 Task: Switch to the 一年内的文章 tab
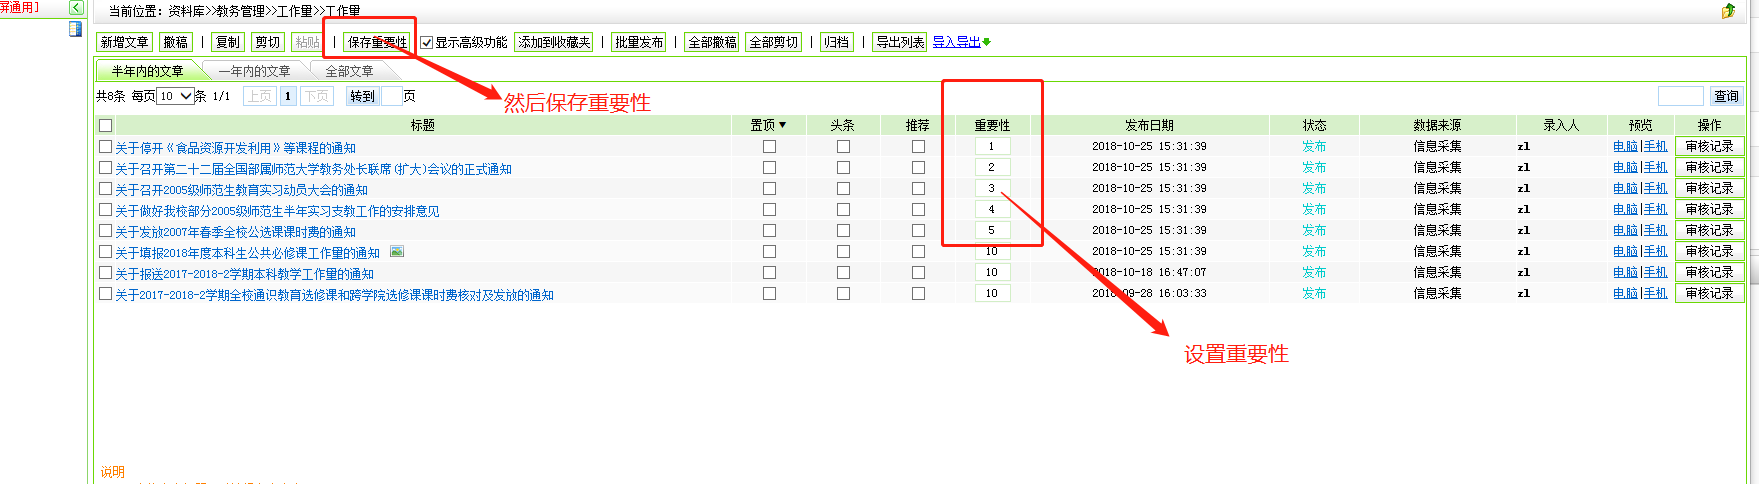(x=254, y=71)
